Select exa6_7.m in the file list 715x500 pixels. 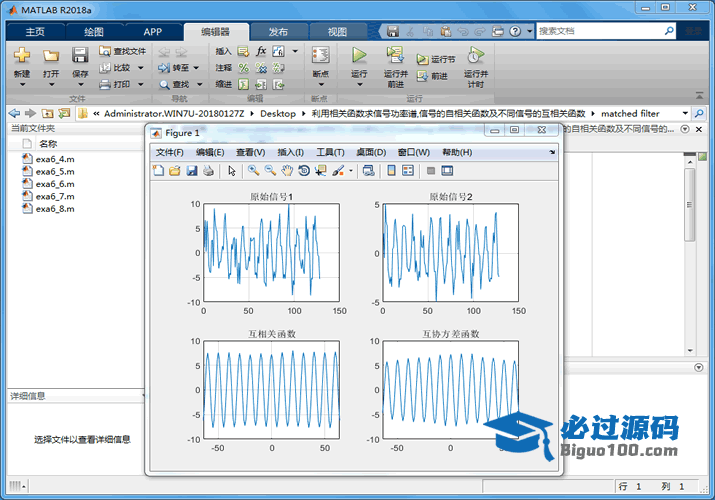pos(55,196)
